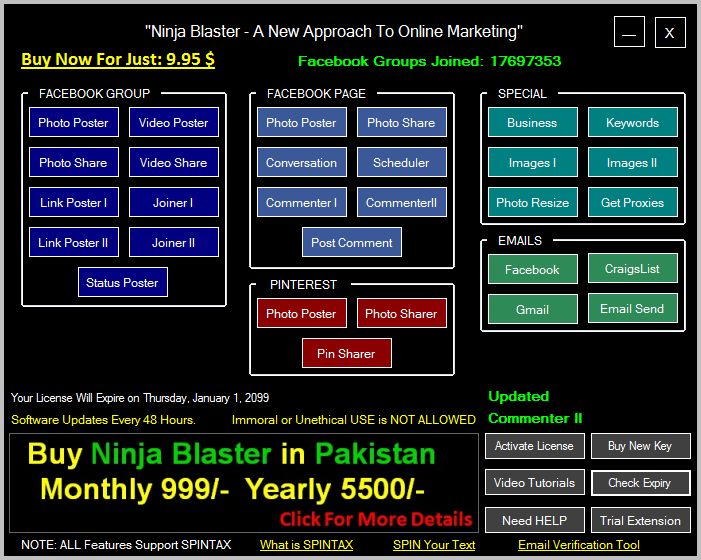Viewport: 701px width, 560px height.
Task: Open the Business special tool
Action: (533, 122)
